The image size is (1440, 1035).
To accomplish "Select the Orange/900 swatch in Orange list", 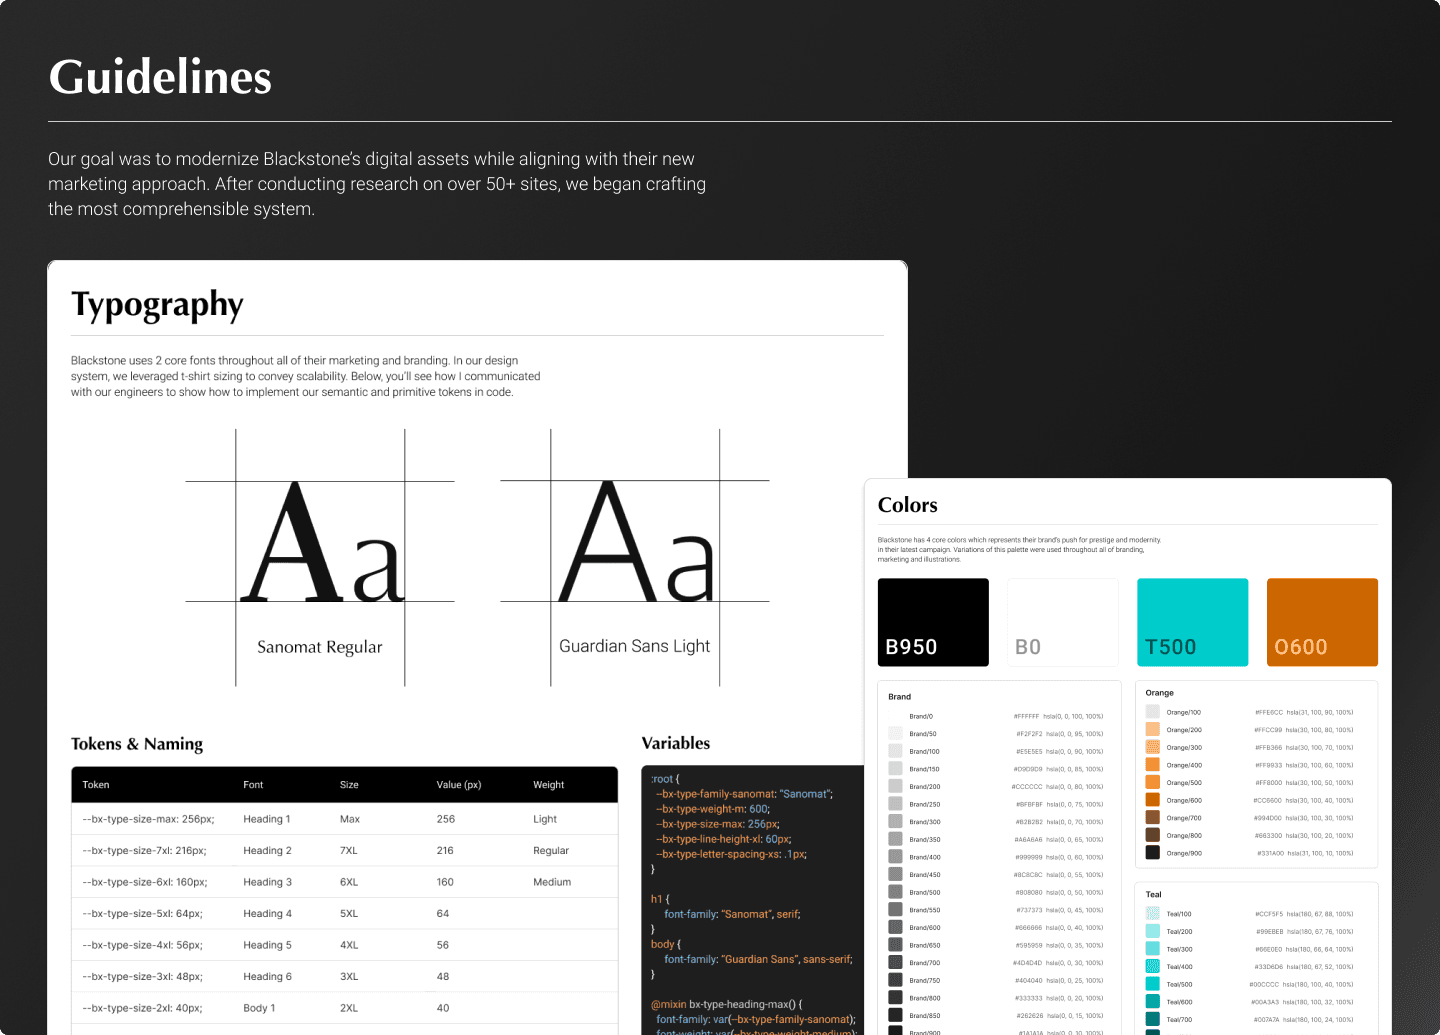I will pyautogui.click(x=1152, y=853).
